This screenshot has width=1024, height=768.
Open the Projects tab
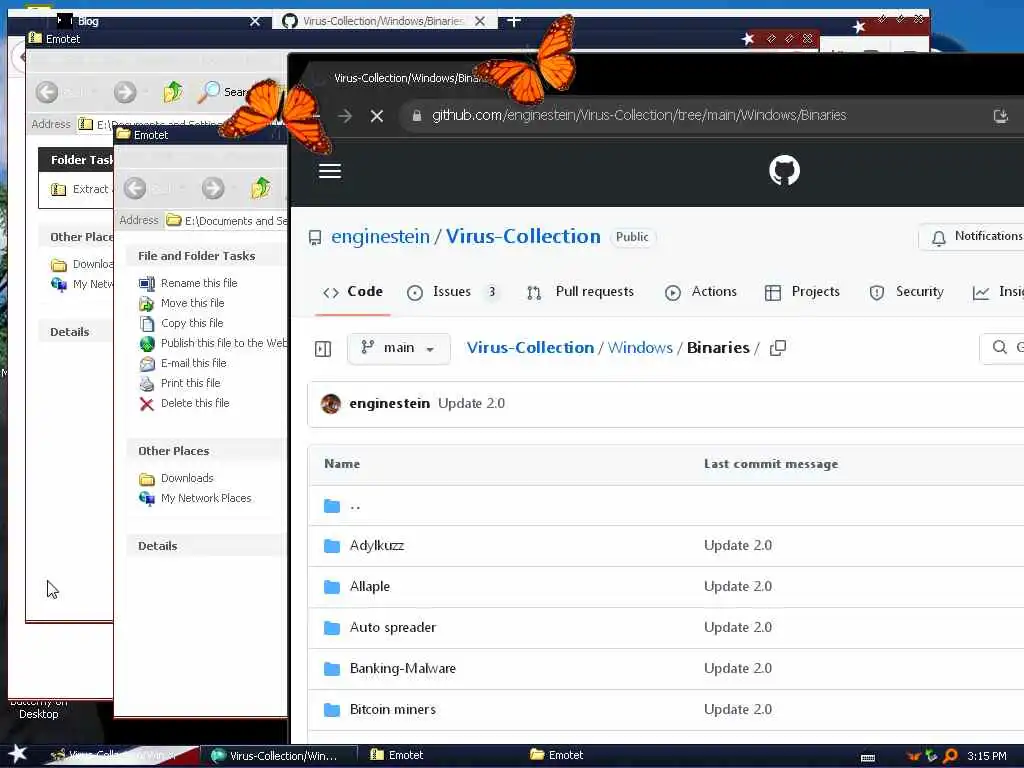point(802,292)
